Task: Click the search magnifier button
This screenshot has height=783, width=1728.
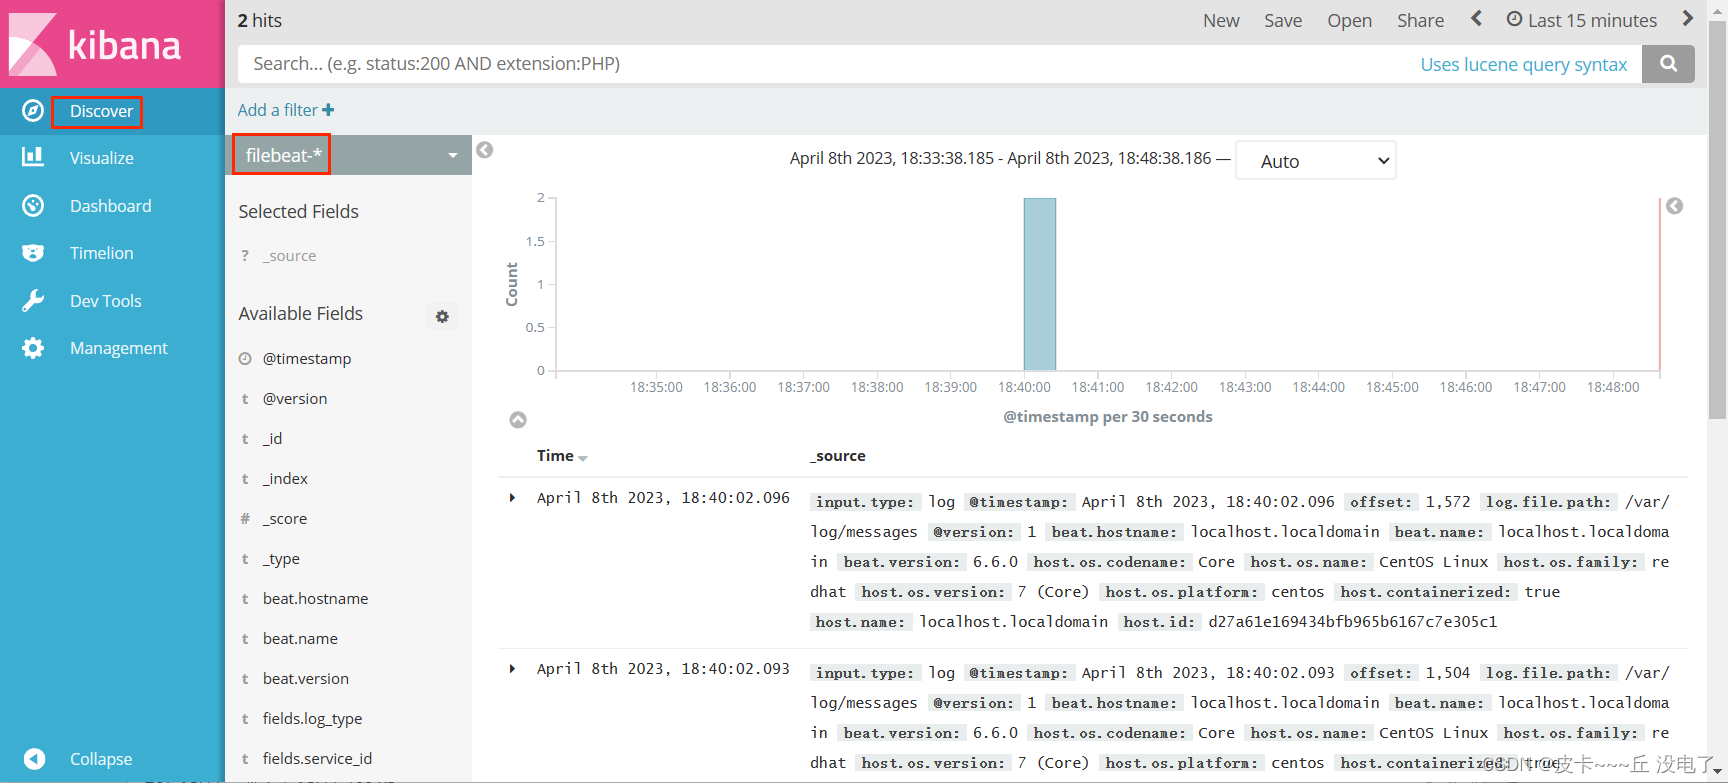Action: [1668, 64]
